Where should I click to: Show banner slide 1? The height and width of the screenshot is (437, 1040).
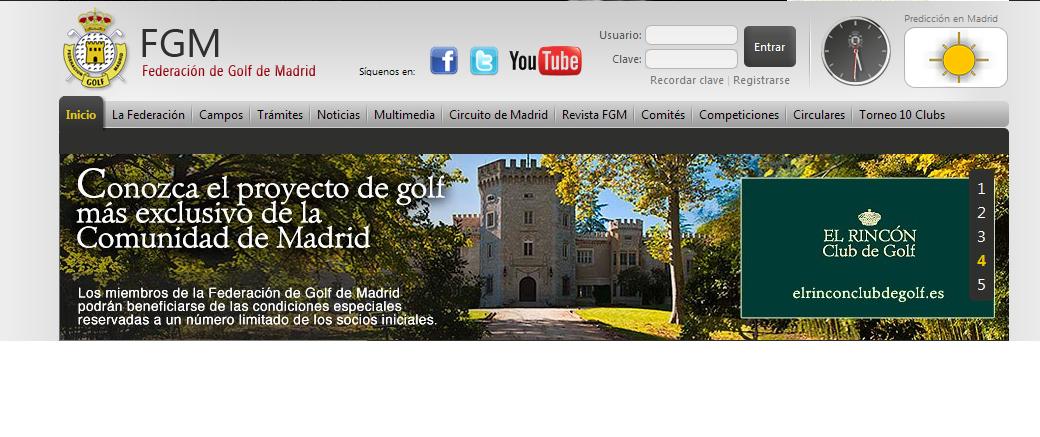982,189
